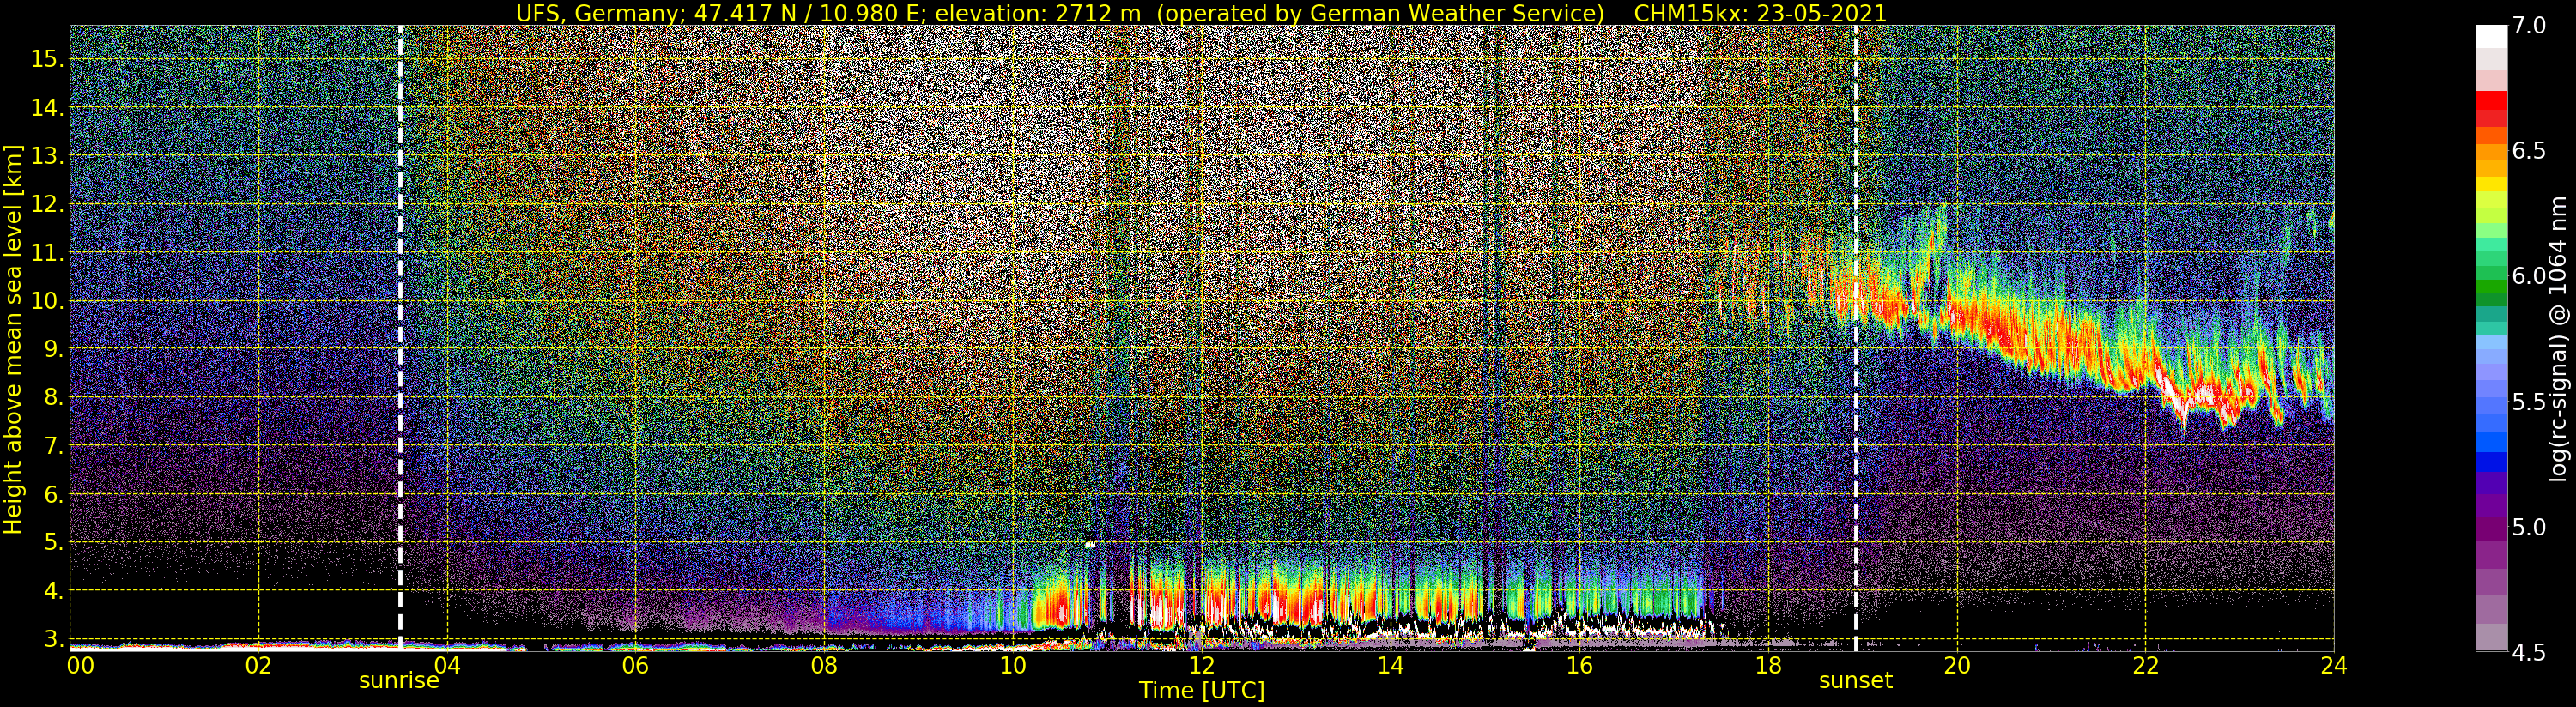This screenshot has height=707, width=2576.
Task: Click the 24 tick on the time axis
Action: click(2333, 666)
